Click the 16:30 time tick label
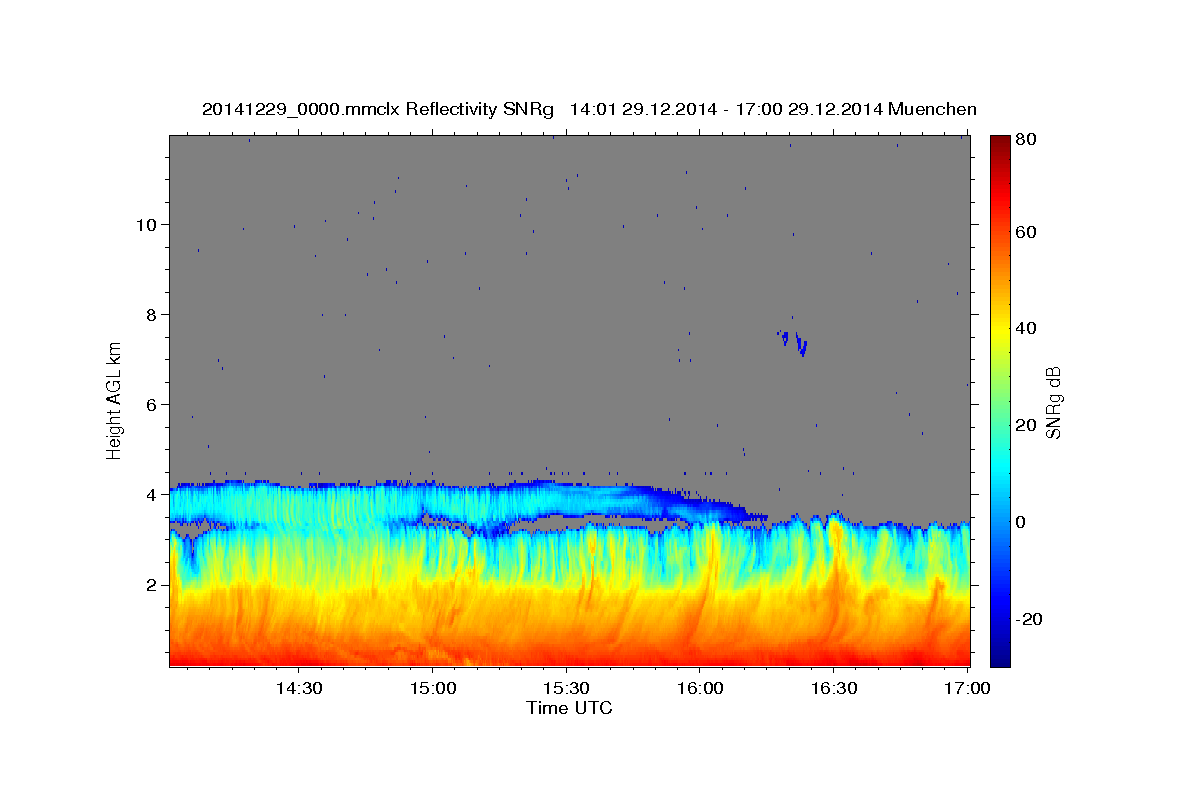Viewport: 1200px width, 800px height. click(834, 688)
